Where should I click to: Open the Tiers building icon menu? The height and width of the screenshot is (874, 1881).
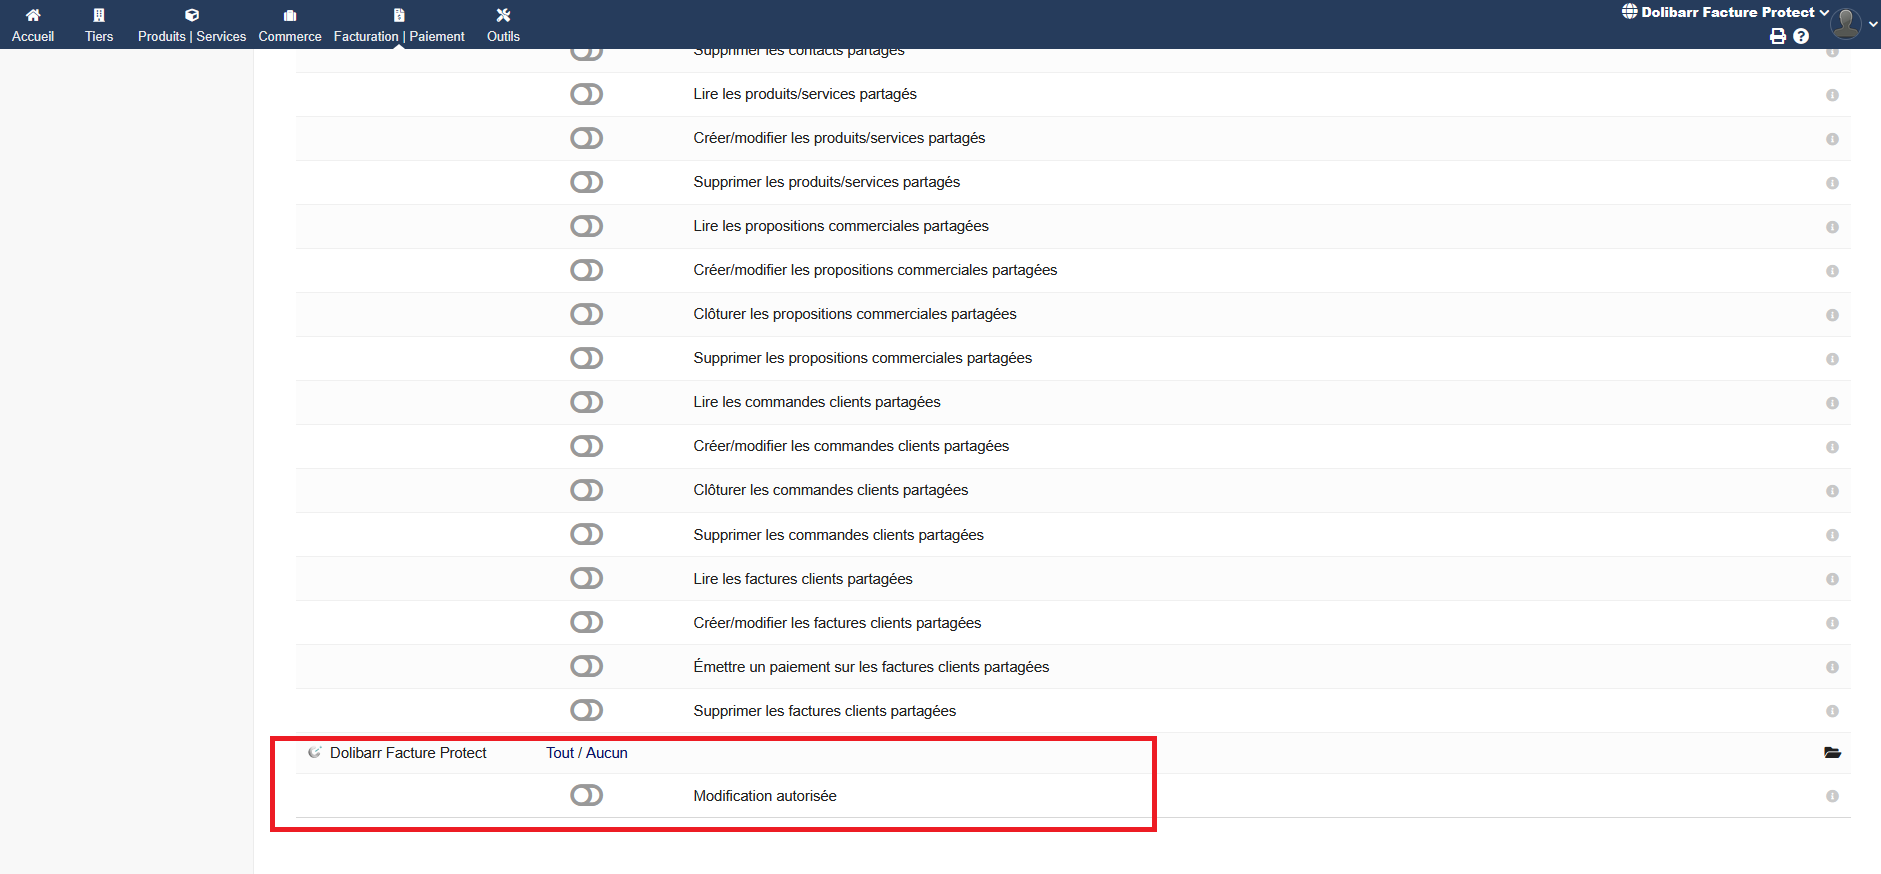pyautogui.click(x=99, y=16)
